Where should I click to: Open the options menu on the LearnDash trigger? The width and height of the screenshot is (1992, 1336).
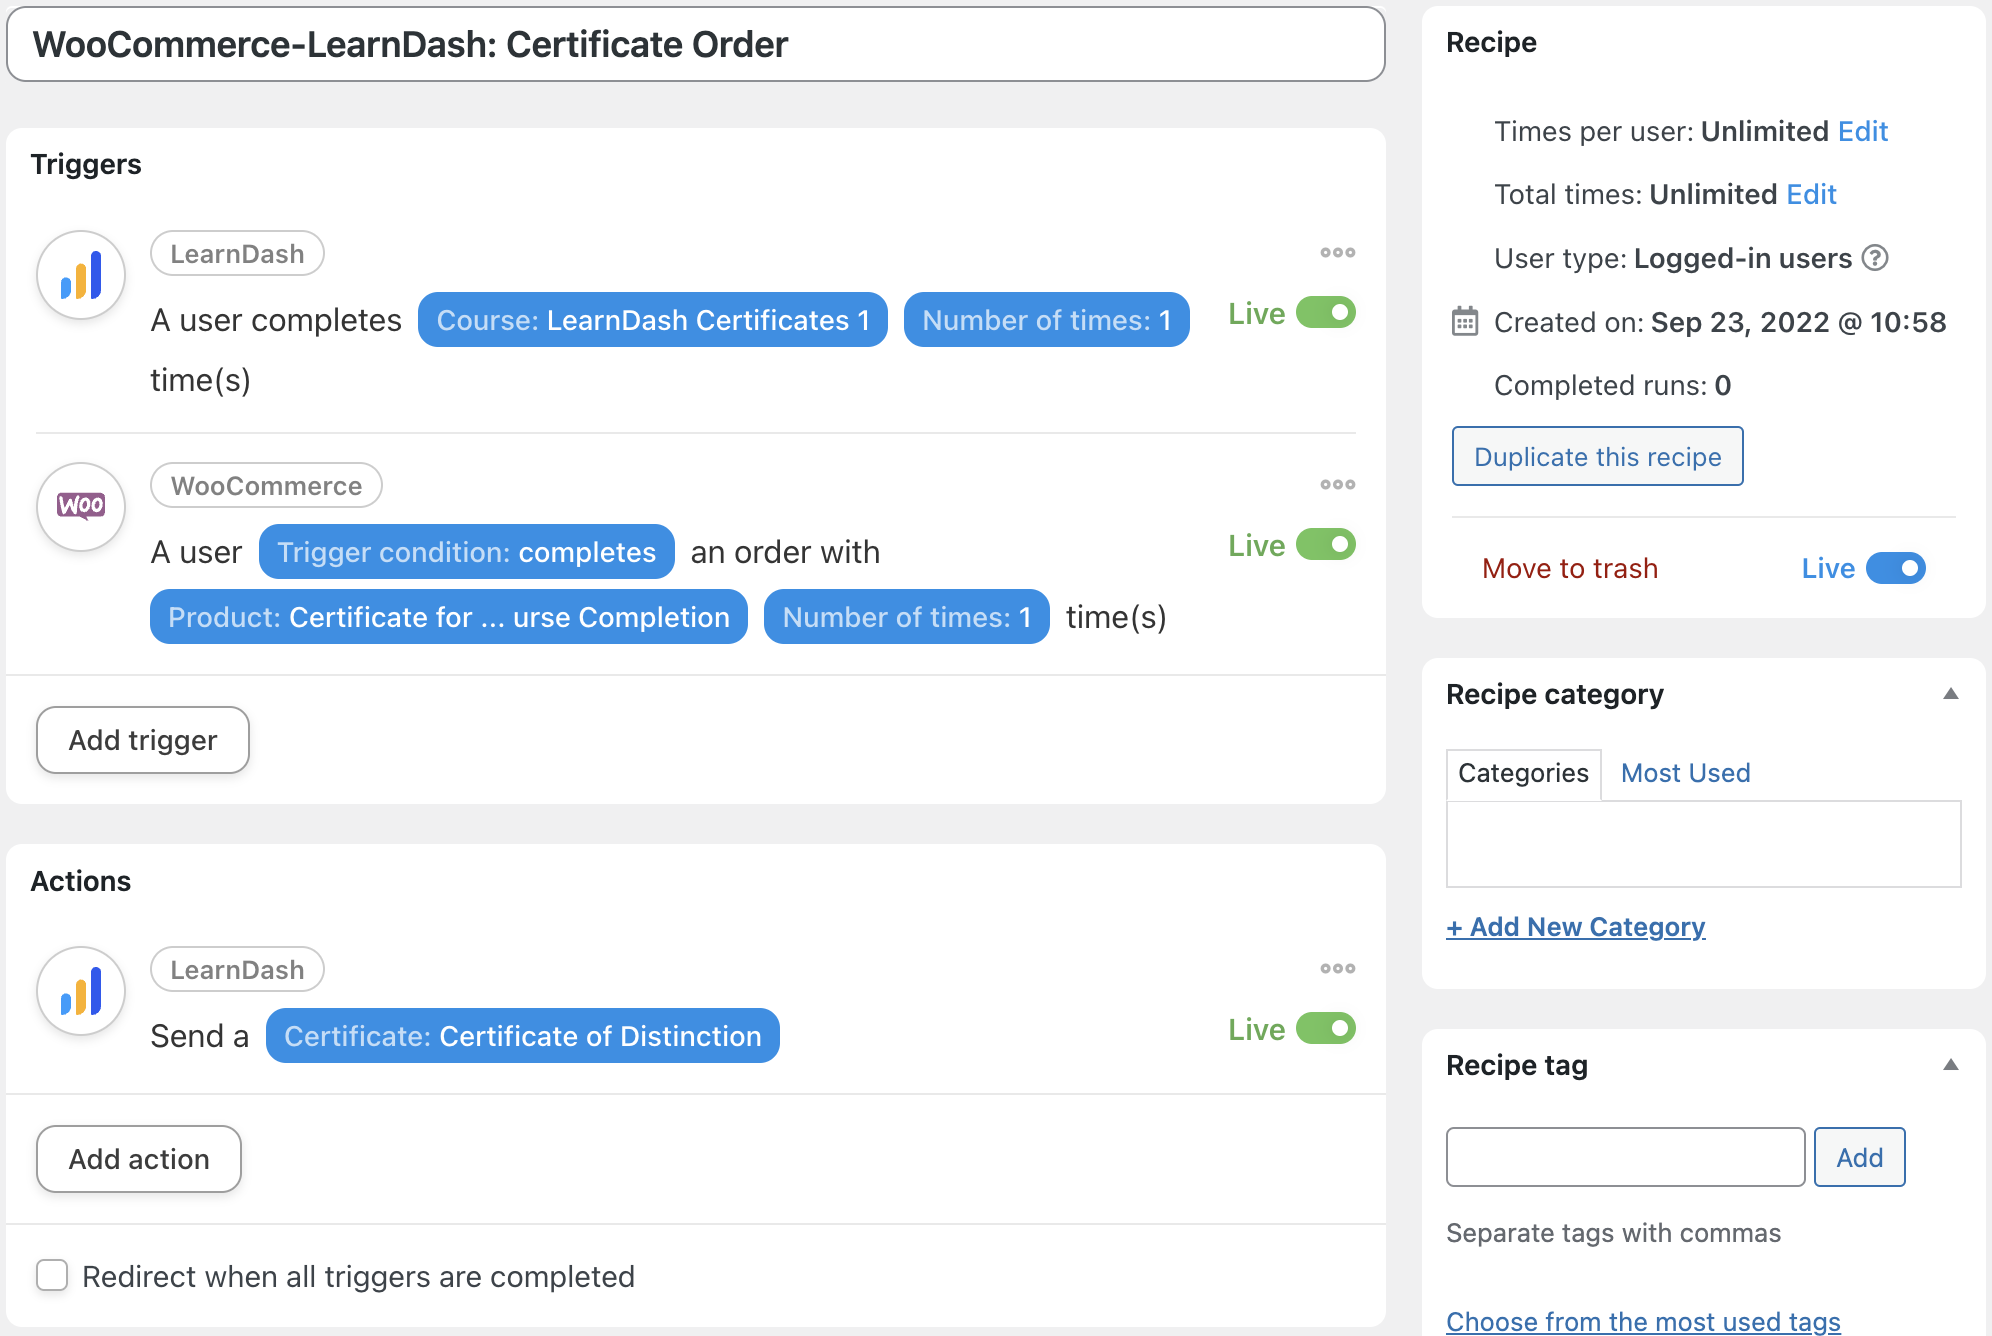1336,252
